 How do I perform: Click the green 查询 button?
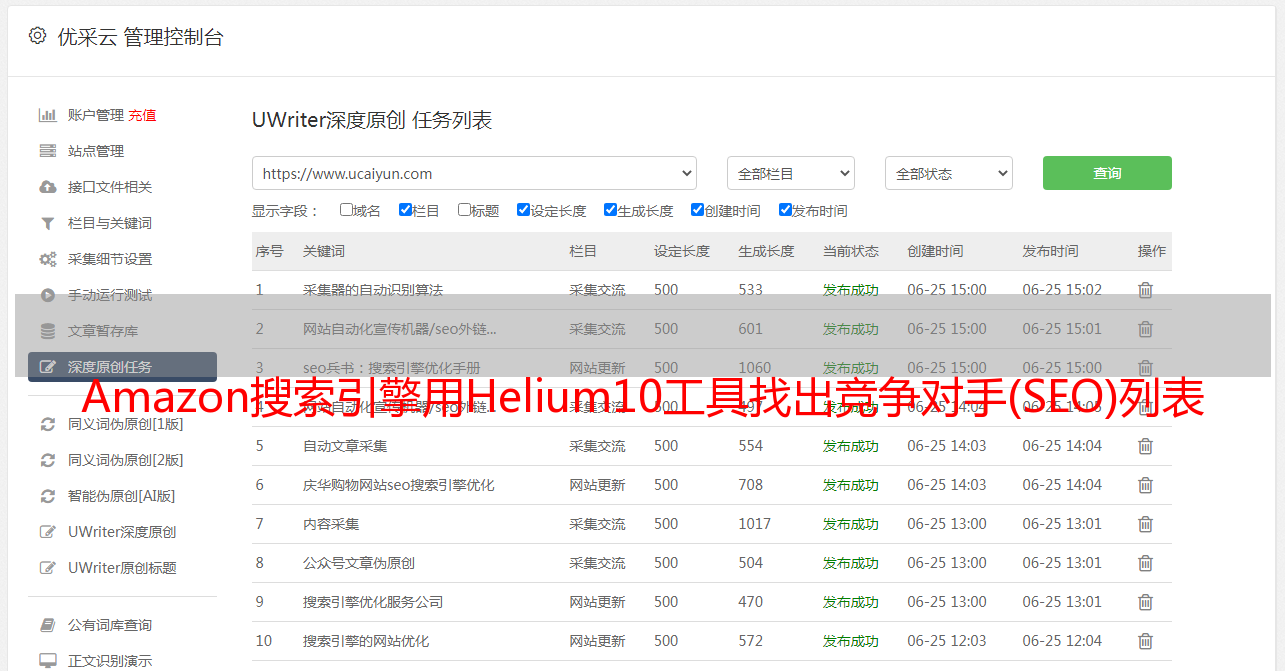pyautogui.click(x=1107, y=173)
